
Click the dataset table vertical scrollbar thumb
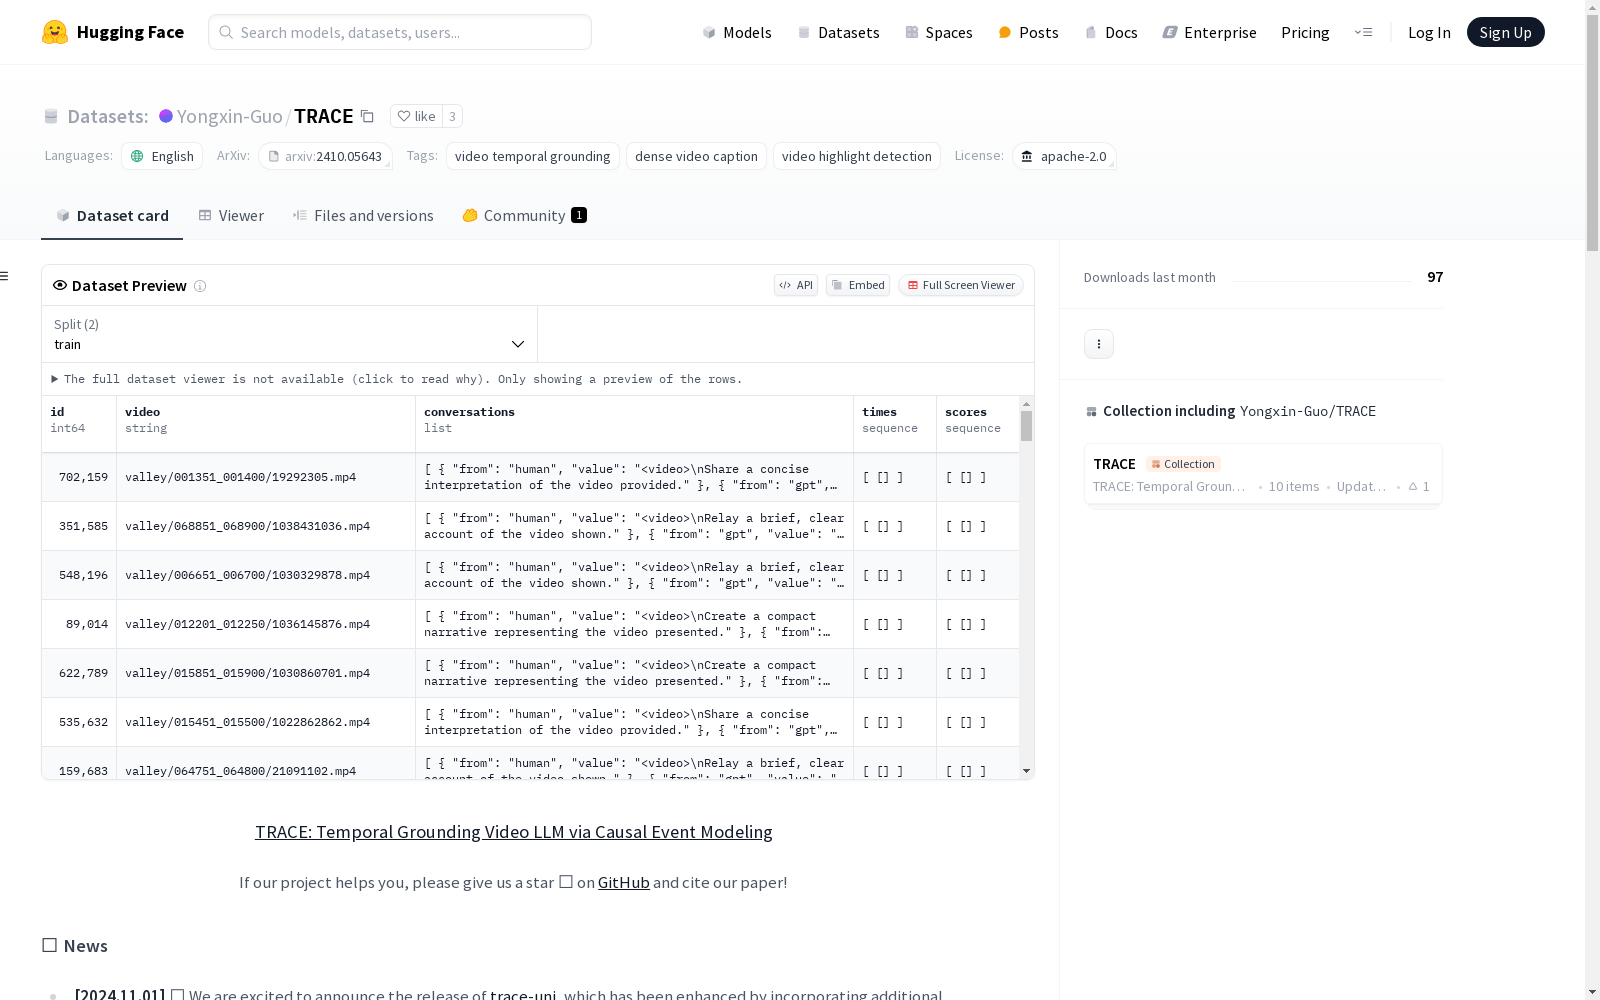pos(1026,426)
